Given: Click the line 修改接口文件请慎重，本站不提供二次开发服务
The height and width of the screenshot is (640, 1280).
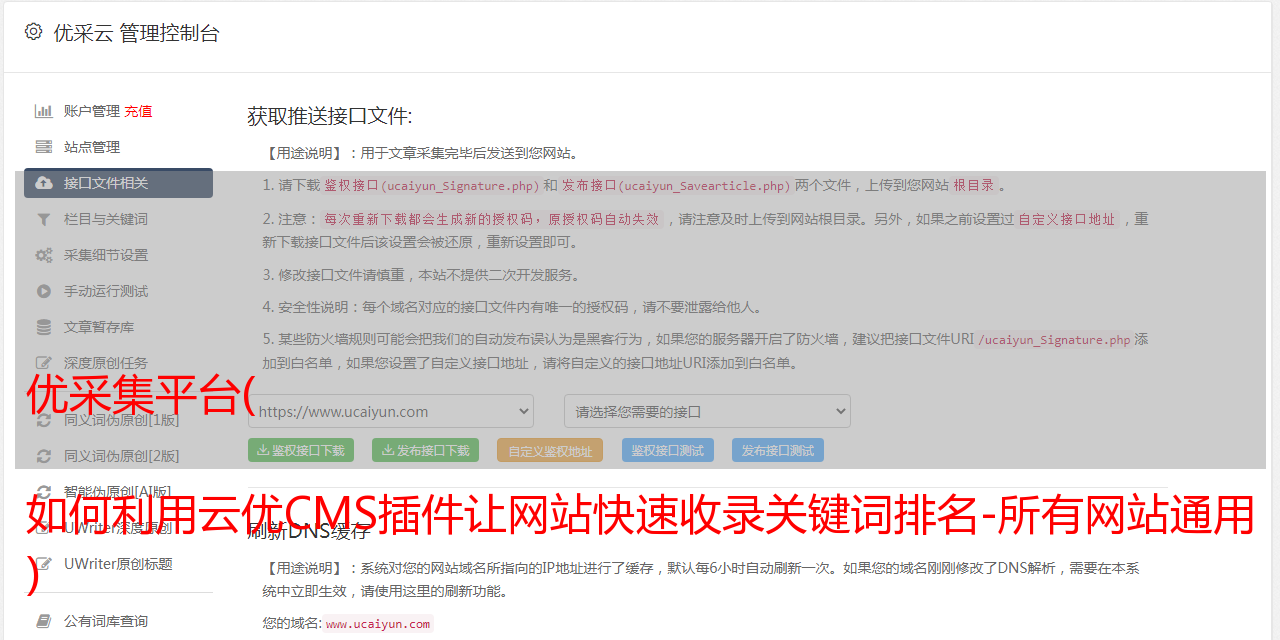Looking at the screenshot, I should (421, 275).
